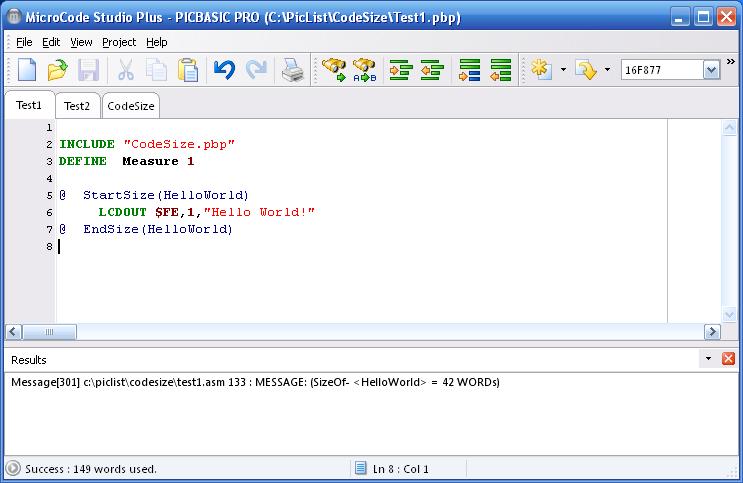The height and width of the screenshot is (483, 743).
Task: Close the Results panel
Action: pos(728,359)
